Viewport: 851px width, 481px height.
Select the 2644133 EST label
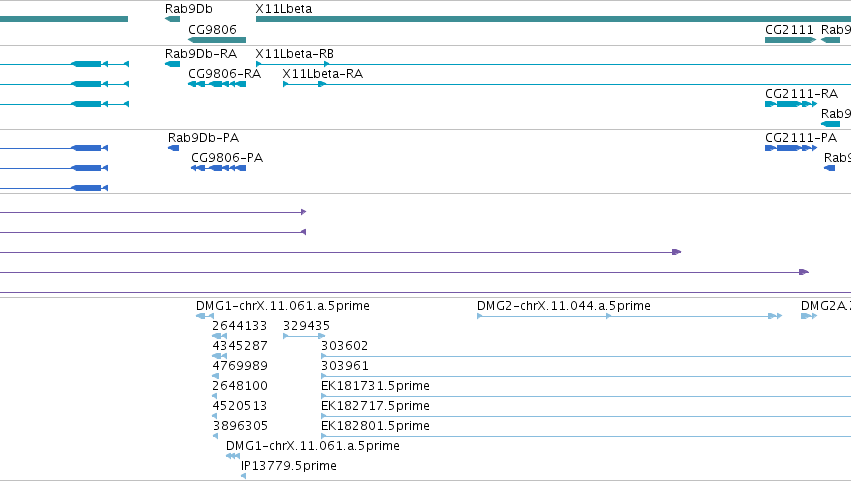[239, 326]
